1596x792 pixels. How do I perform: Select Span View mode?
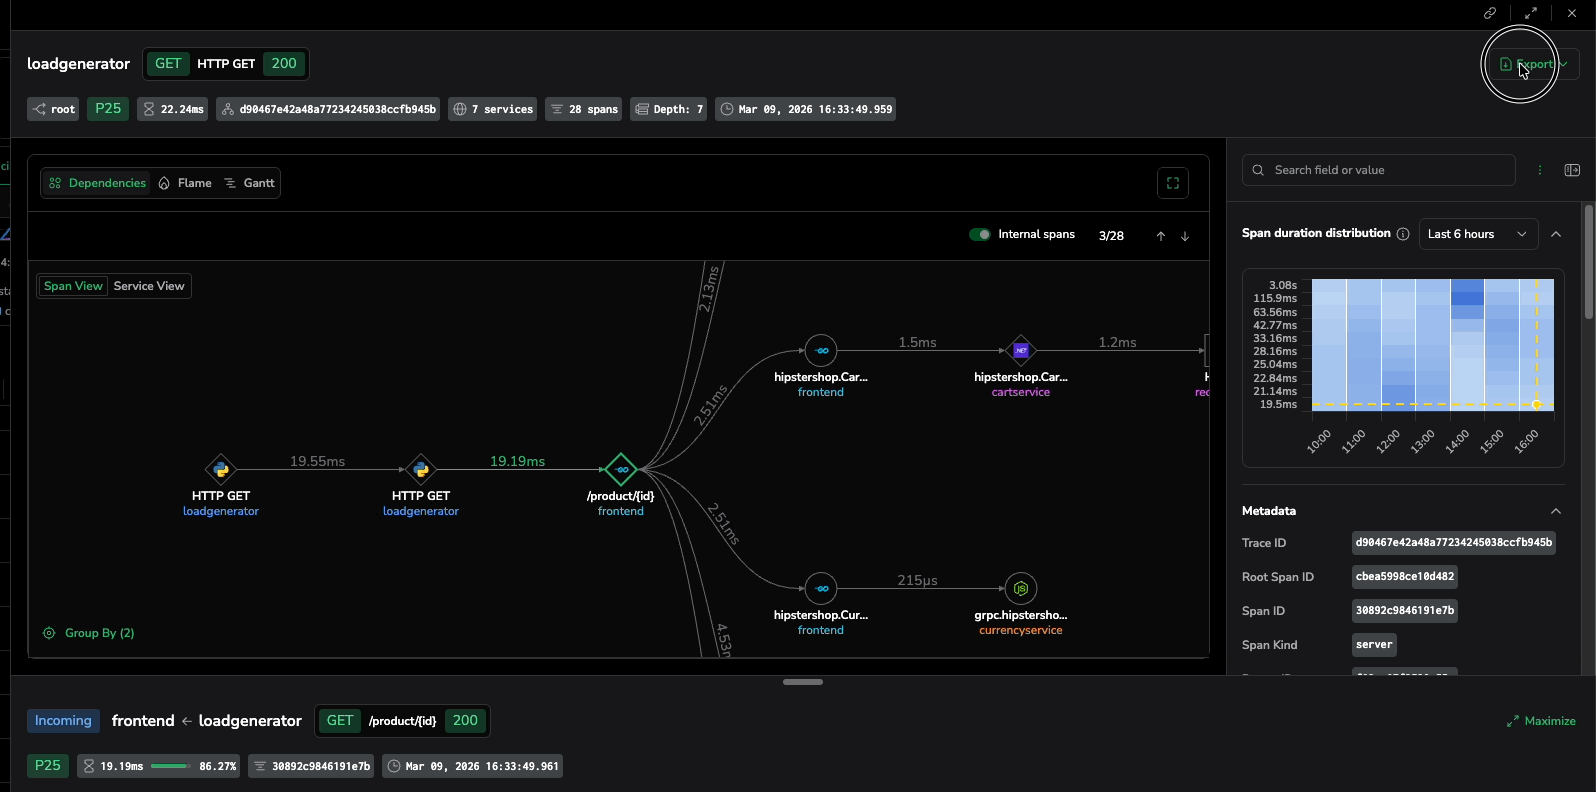(x=73, y=286)
